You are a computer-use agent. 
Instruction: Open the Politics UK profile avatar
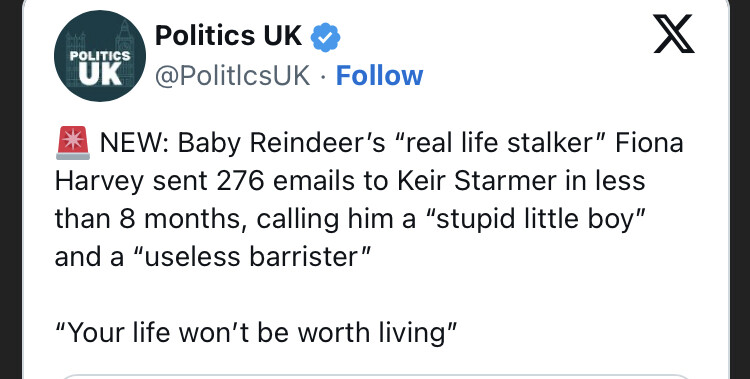(x=100, y=56)
